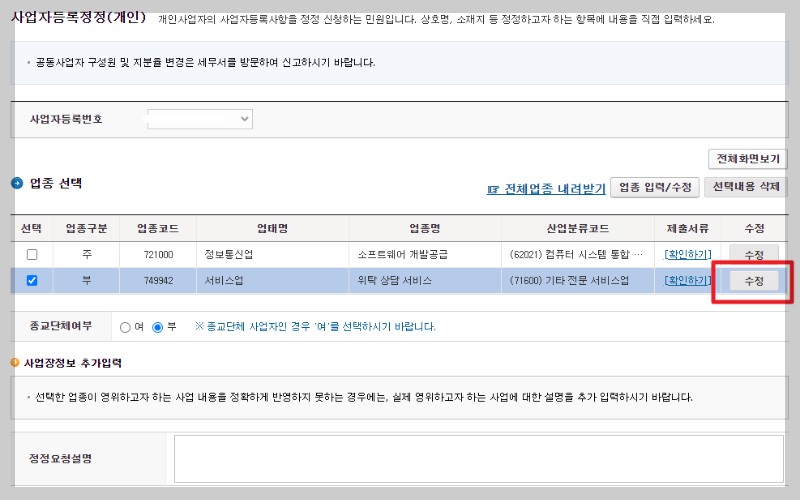
Task: Click the 업종명 column header
Action: tap(425, 228)
